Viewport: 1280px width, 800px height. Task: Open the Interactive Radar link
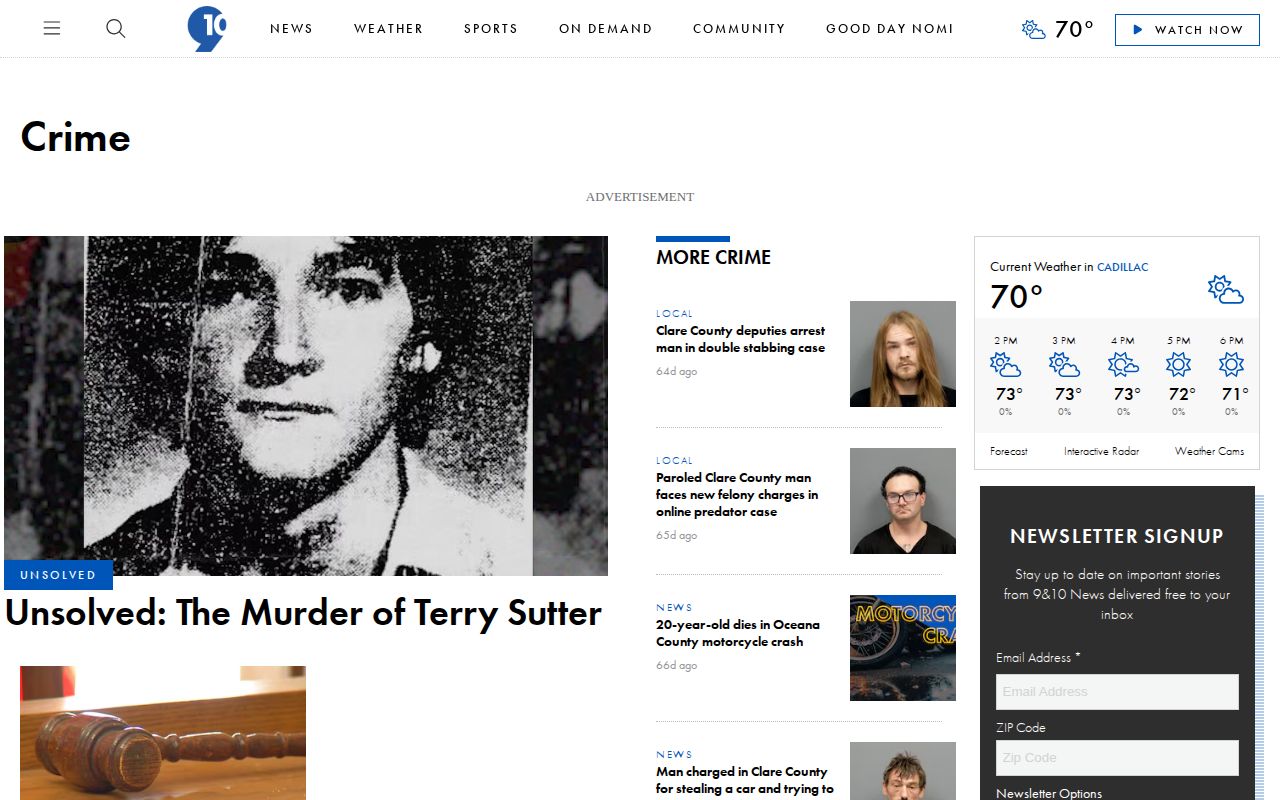click(x=1101, y=451)
